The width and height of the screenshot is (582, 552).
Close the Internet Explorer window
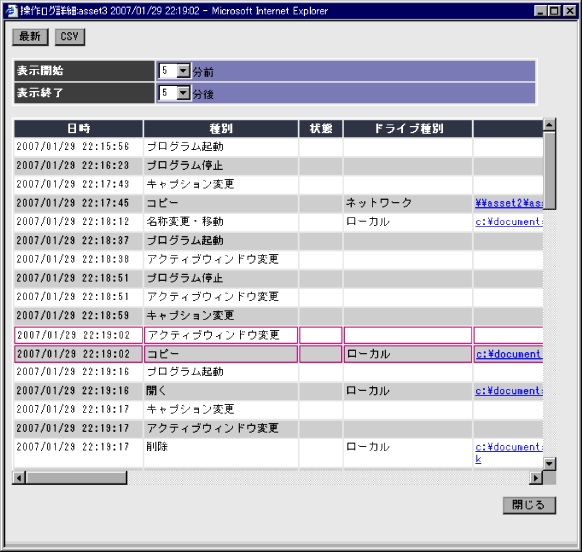tap(570, 11)
